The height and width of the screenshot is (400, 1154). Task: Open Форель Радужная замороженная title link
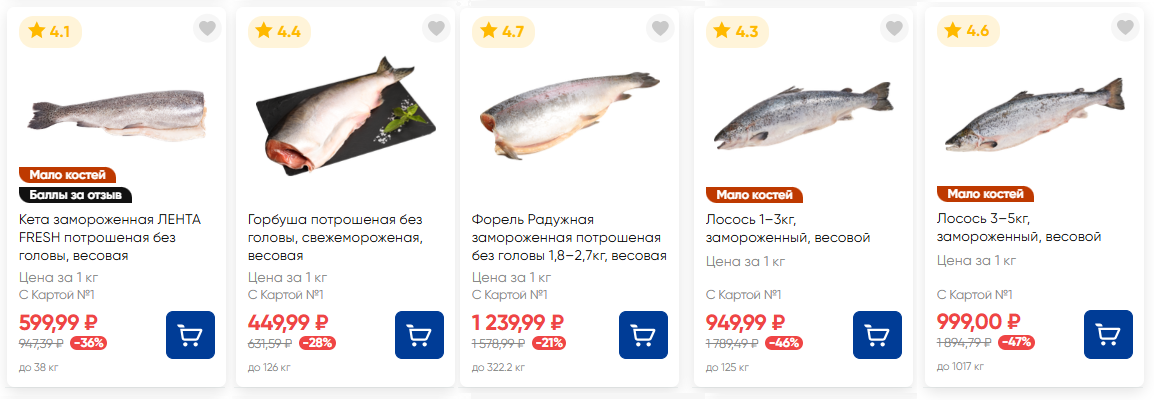pyautogui.click(x=569, y=238)
